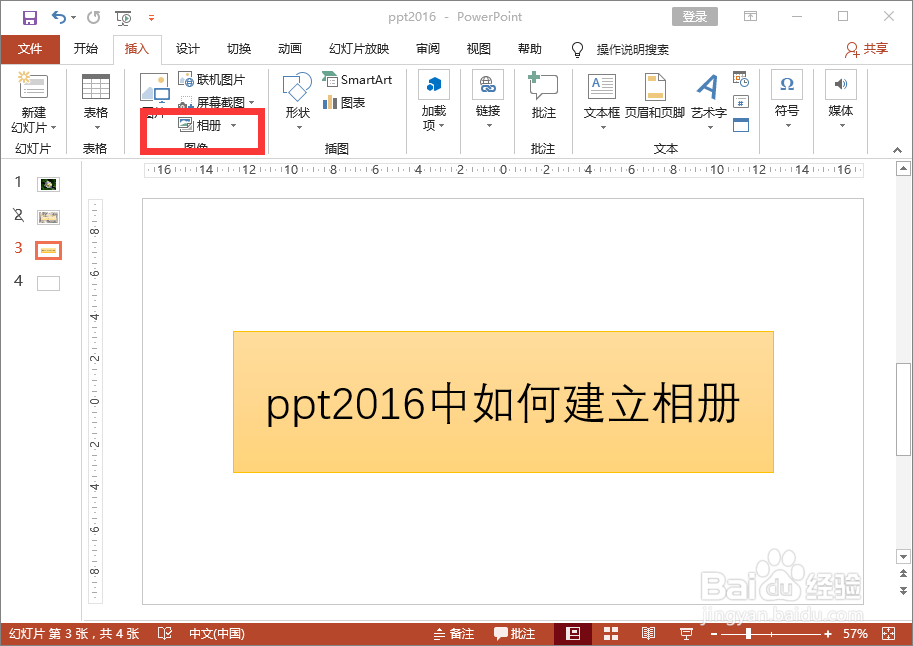Screen dimensions: 913x646
Task: Insert a SmartArt graphic
Action: (x=358, y=79)
